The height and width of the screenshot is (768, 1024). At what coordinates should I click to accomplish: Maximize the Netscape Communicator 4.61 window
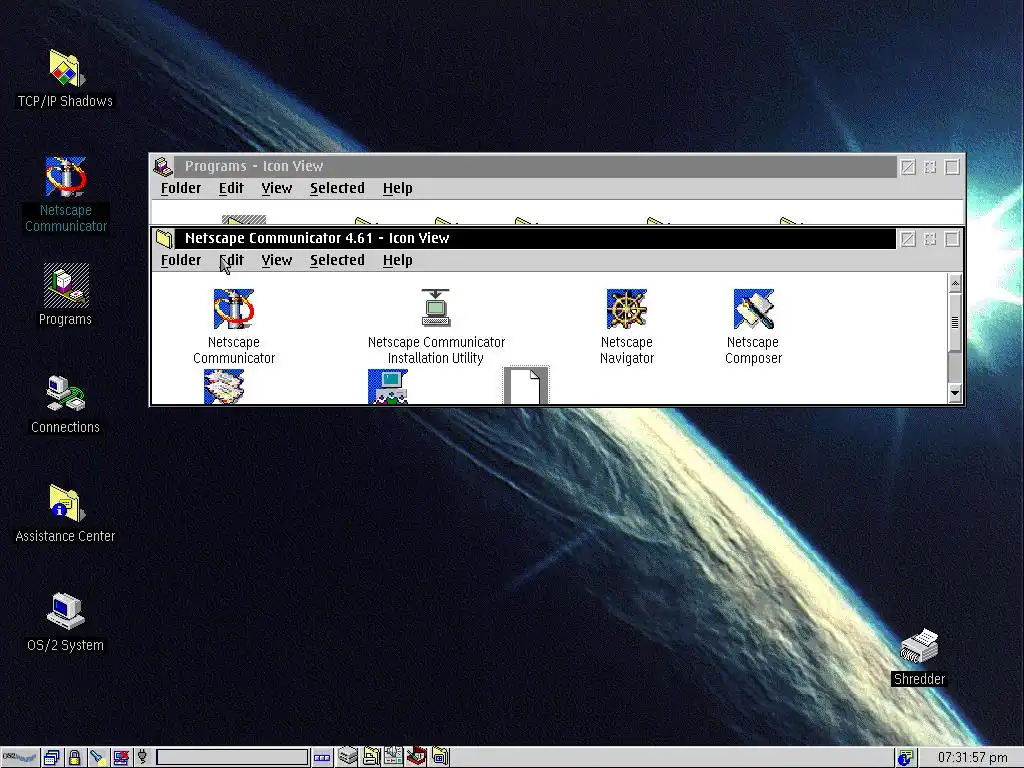952,239
